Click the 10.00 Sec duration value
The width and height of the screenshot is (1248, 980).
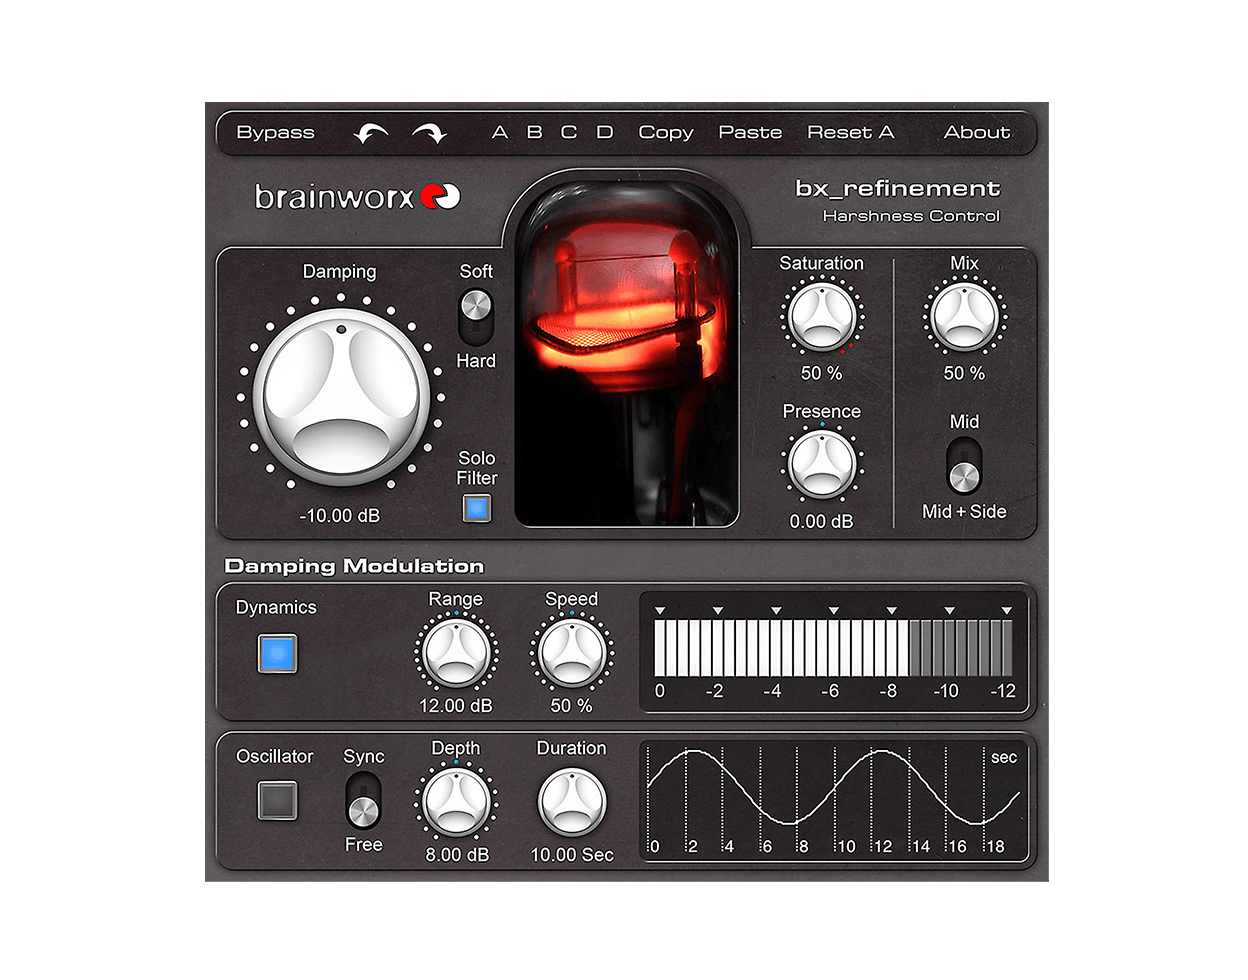572,855
